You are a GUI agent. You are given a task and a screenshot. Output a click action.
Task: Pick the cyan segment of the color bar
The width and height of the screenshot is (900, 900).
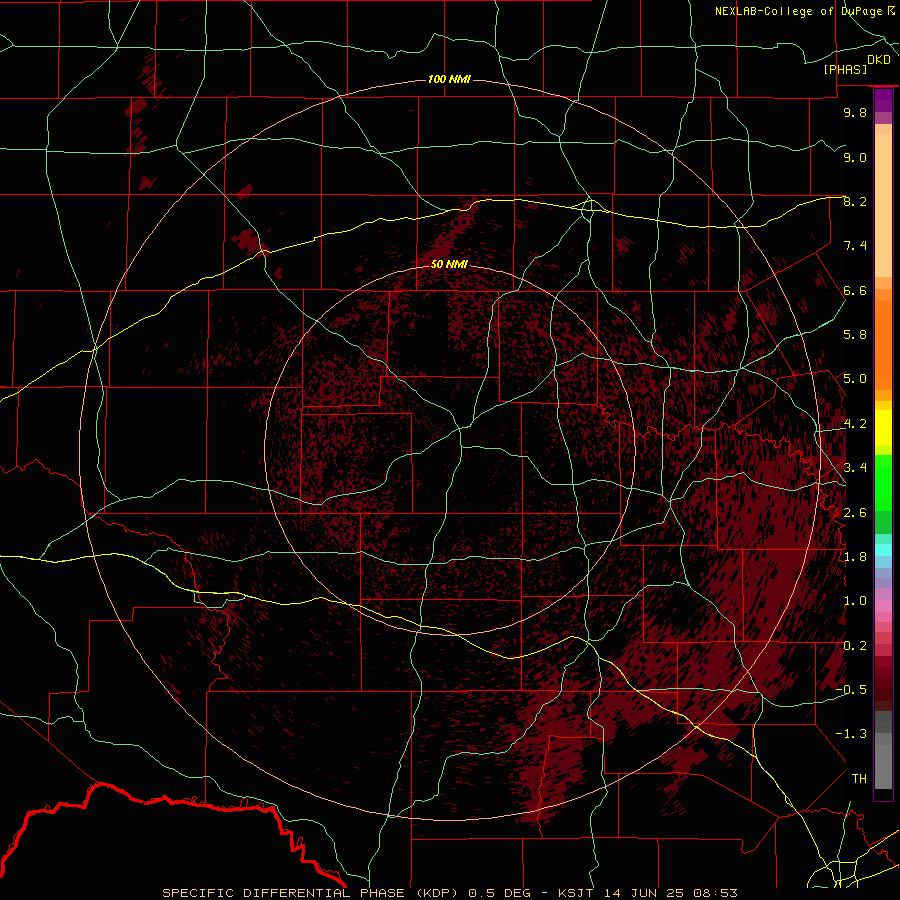[x=883, y=550]
